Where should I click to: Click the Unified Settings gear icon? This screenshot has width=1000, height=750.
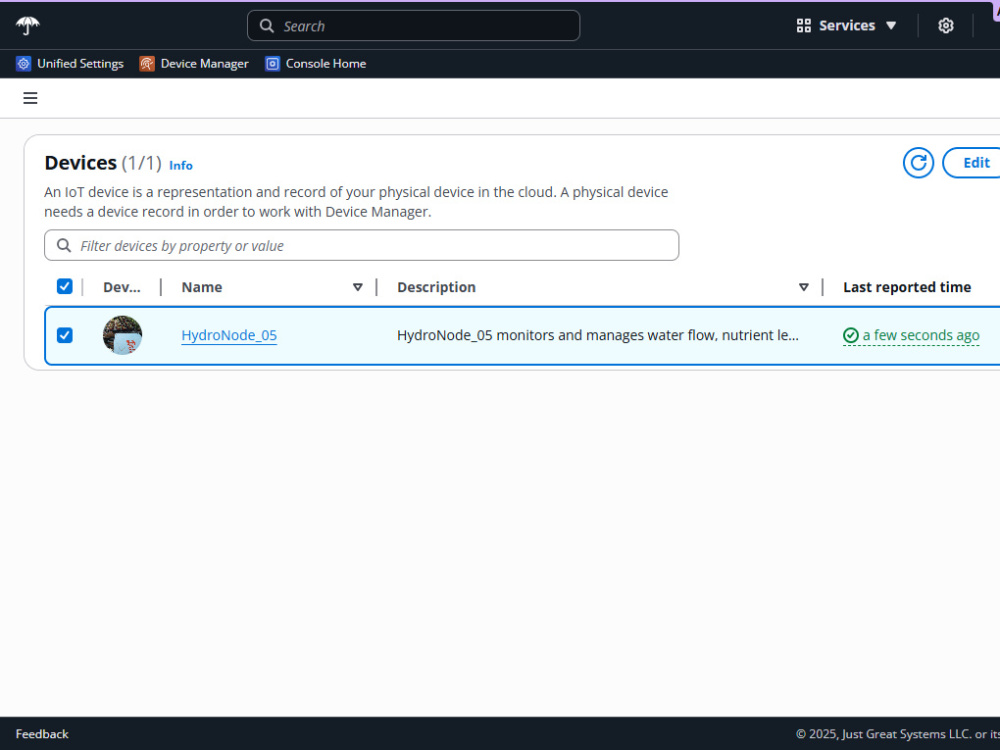(x=23, y=64)
